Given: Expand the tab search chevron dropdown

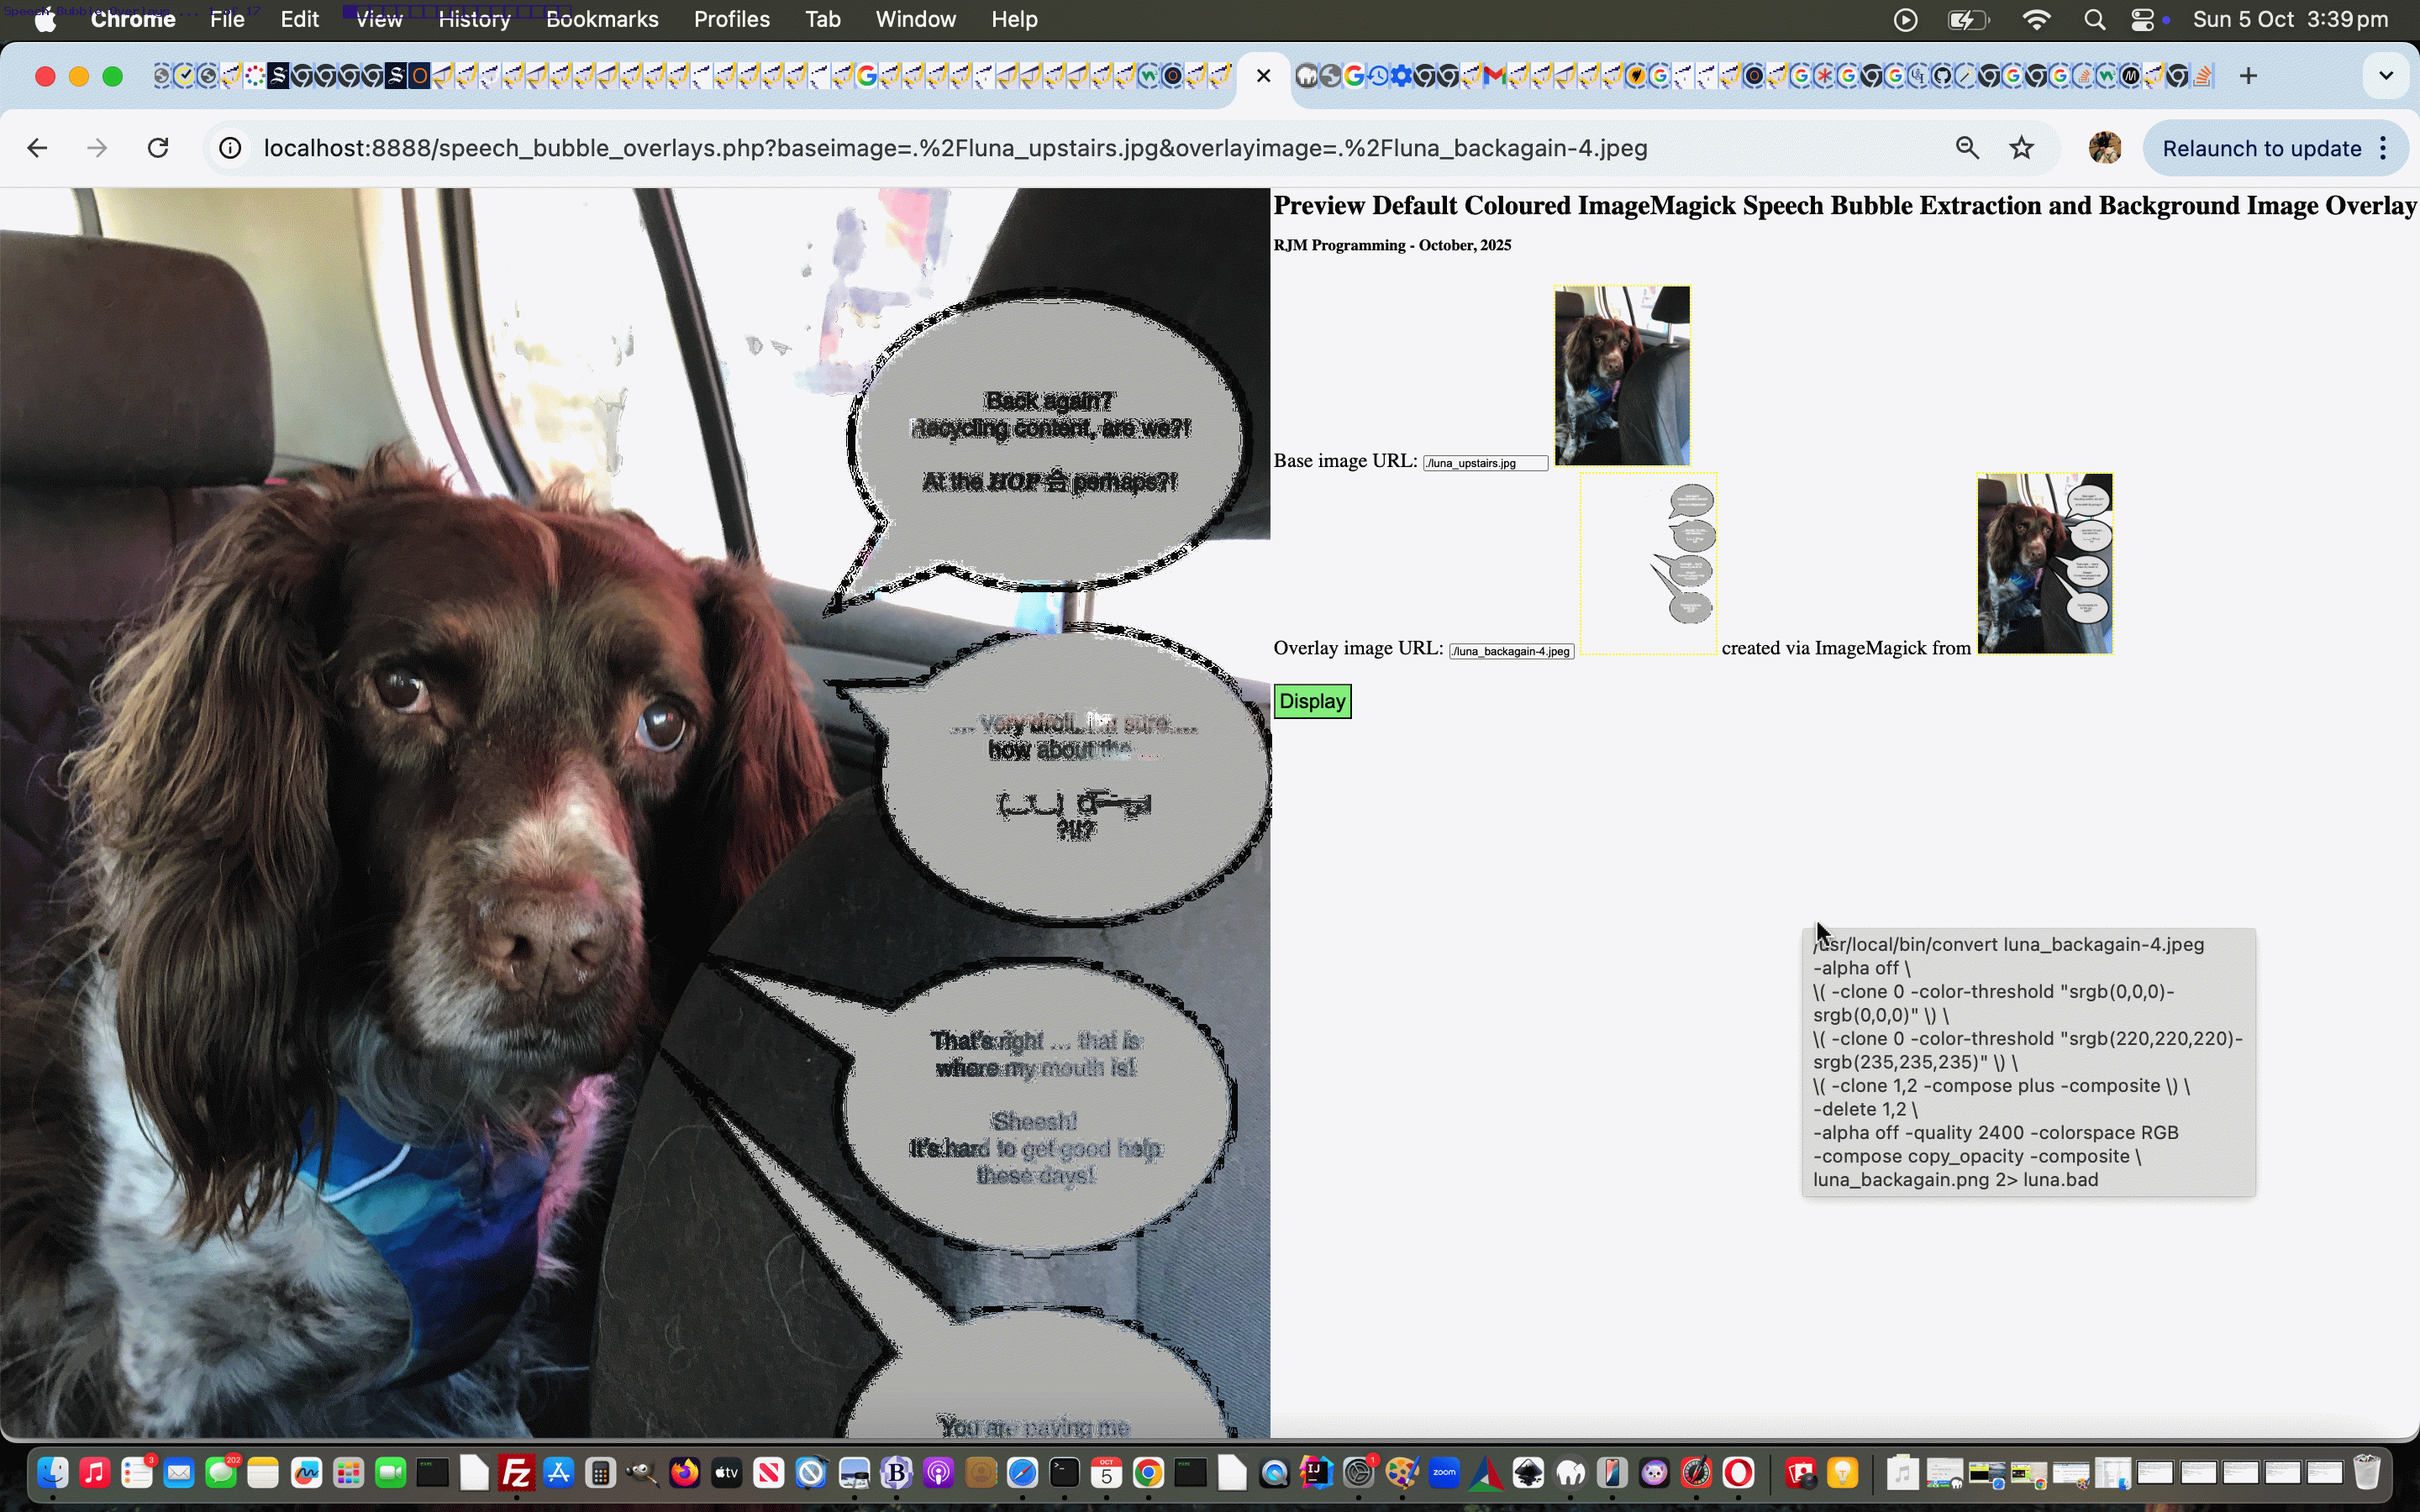Looking at the screenshot, I should 2385,76.
